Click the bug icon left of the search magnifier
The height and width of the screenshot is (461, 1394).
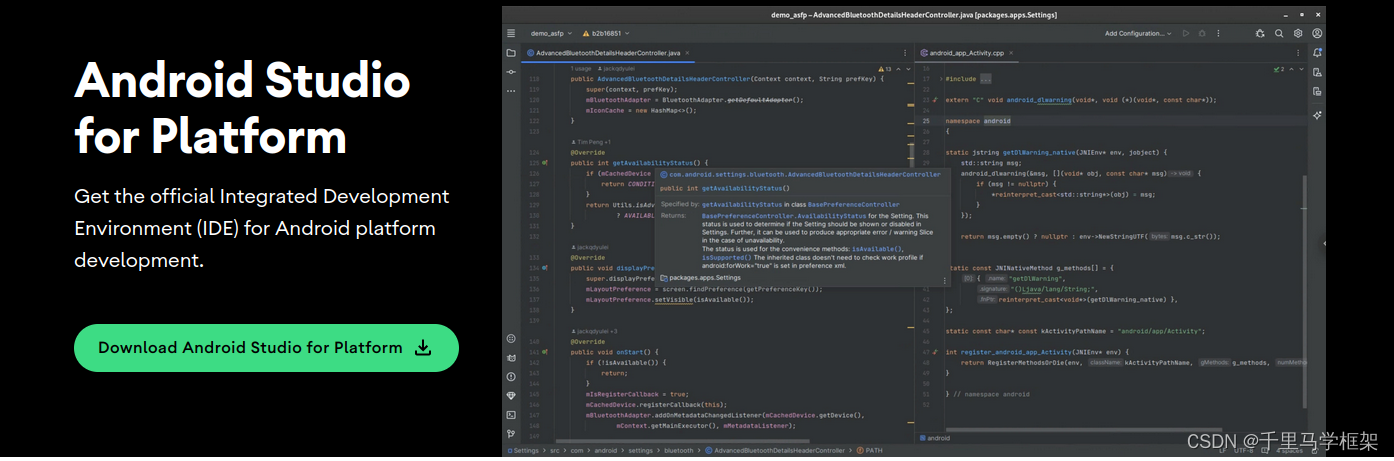click(1260, 33)
